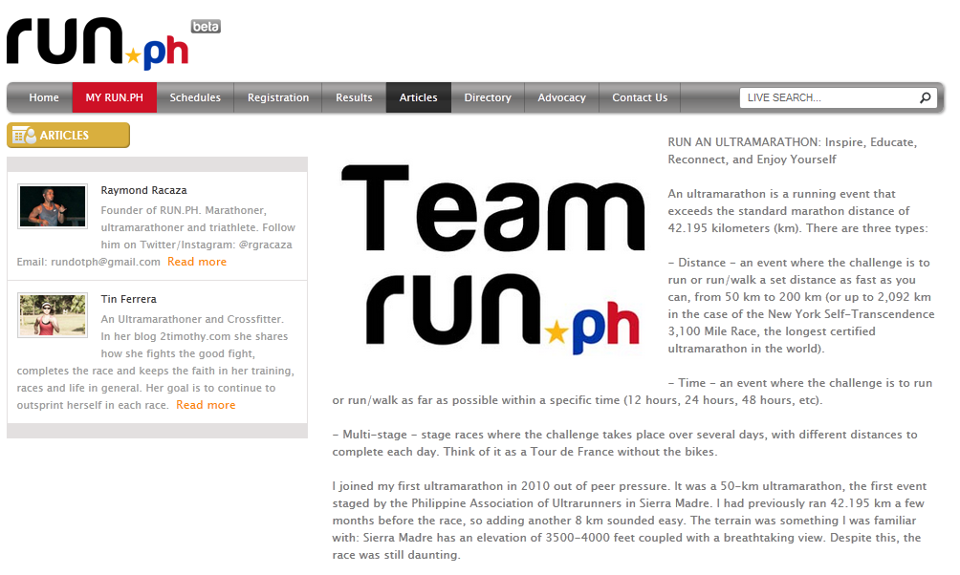Image resolution: width=960 pixels, height=575 pixels.
Task: Open the Directory menu item
Action: point(487,98)
